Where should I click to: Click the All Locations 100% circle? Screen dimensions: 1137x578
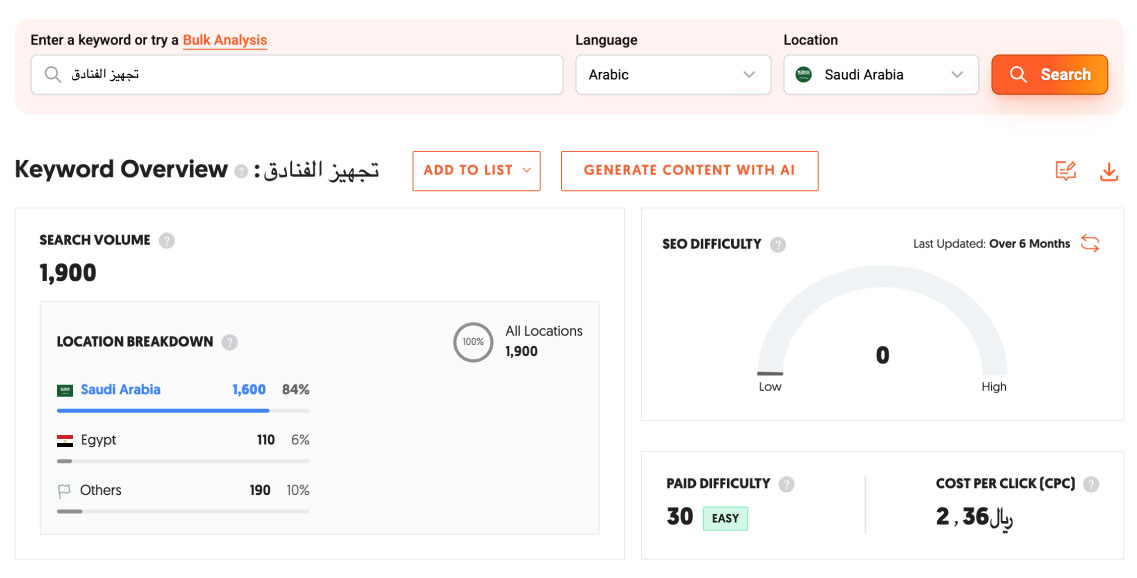pyautogui.click(x=472, y=342)
